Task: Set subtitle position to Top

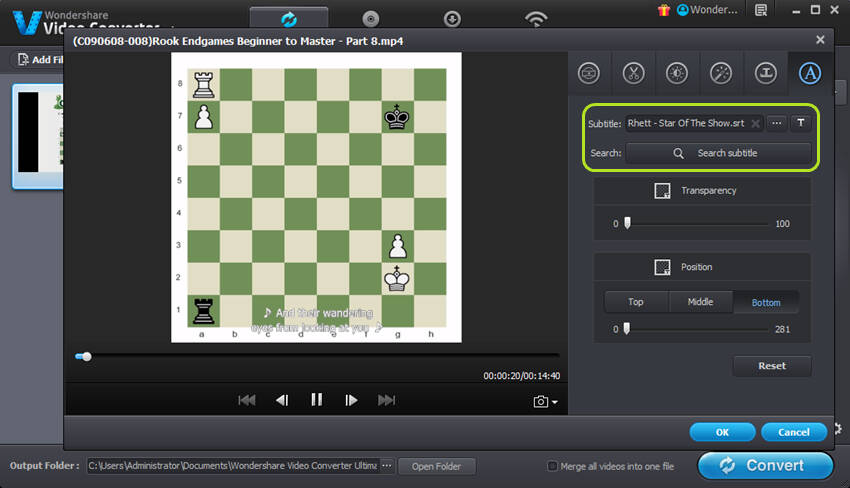Action: tap(636, 302)
